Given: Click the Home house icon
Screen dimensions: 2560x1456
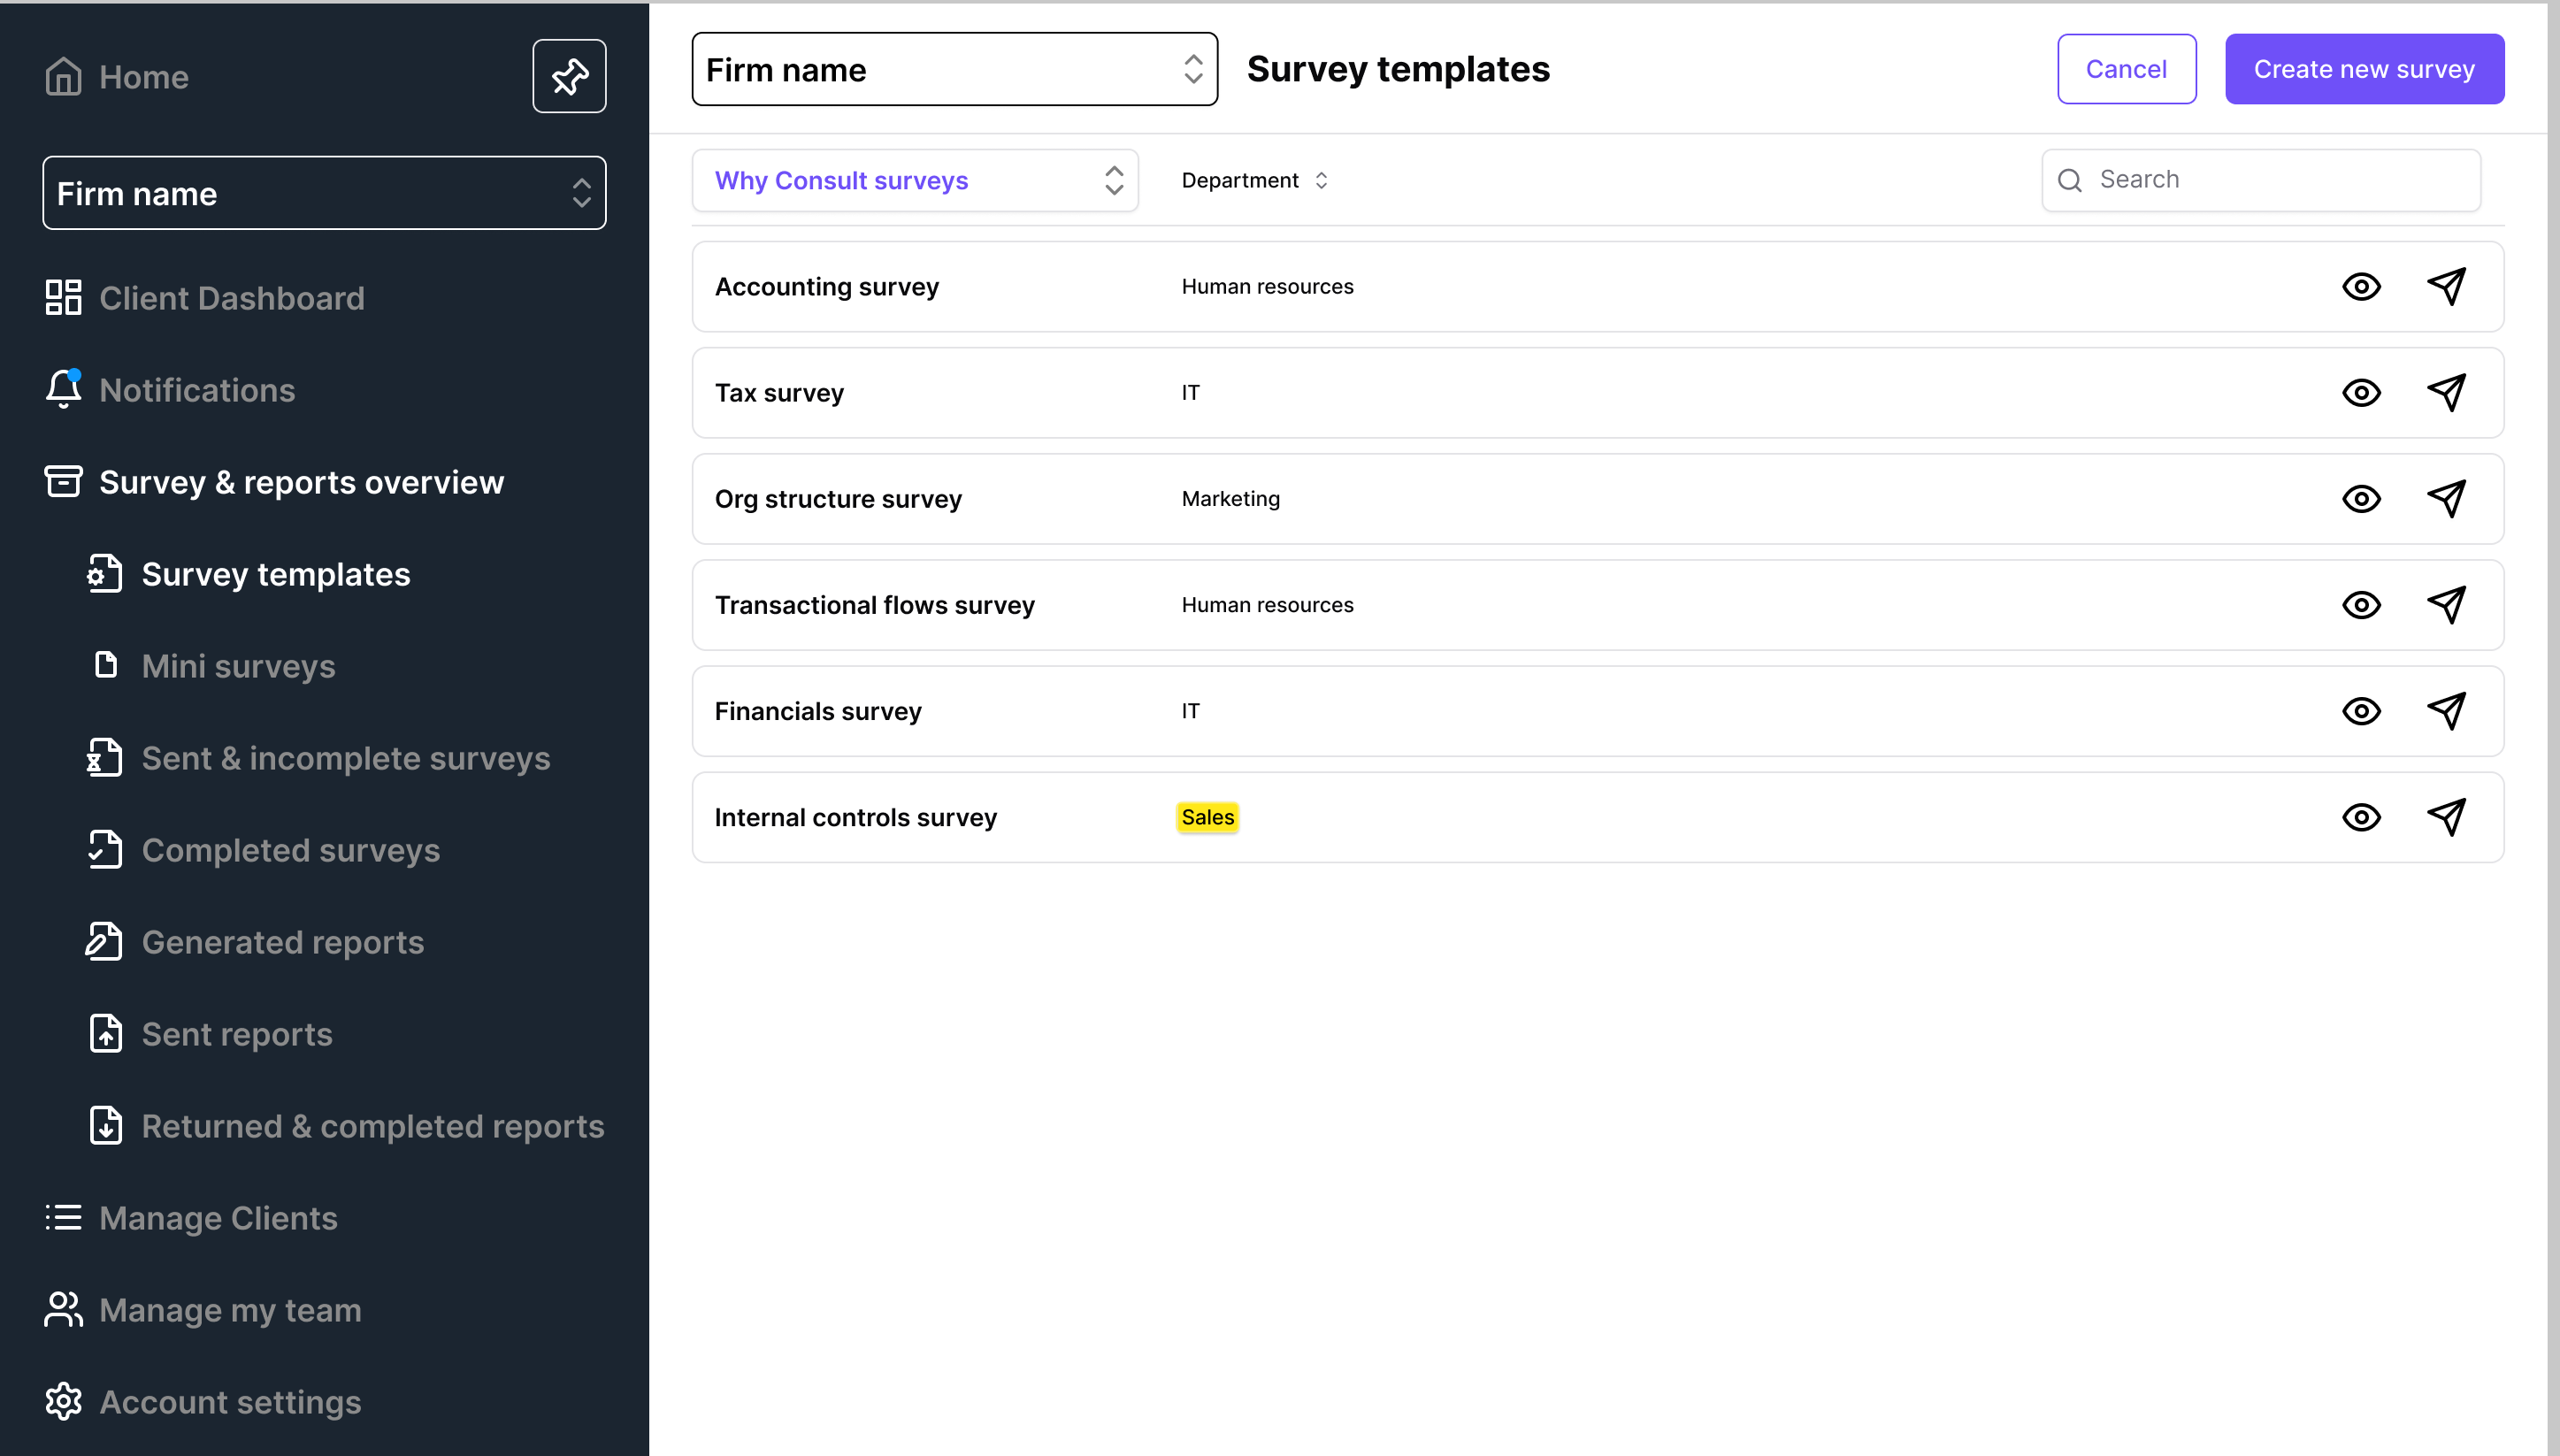Looking at the screenshot, I should pyautogui.click(x=63, y=77).
